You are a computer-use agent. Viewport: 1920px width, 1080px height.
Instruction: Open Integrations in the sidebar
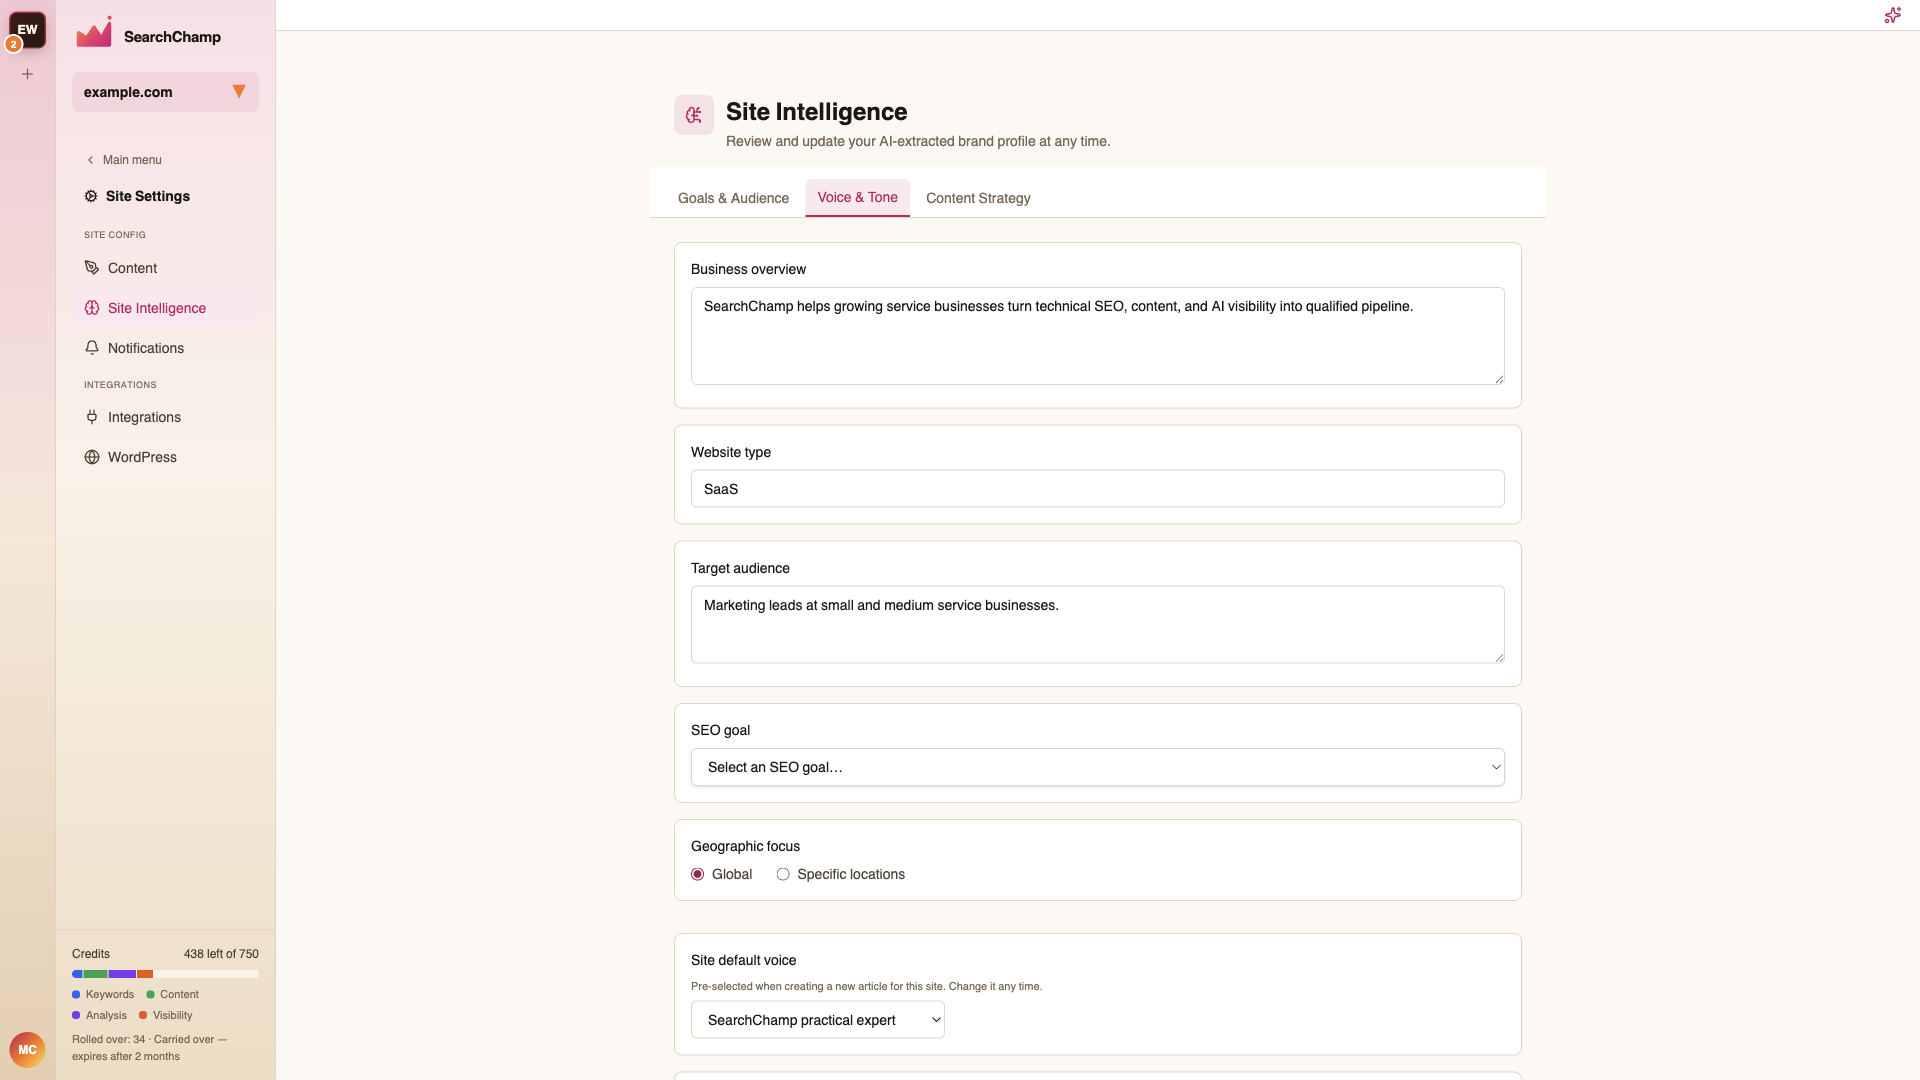point(165,417)
